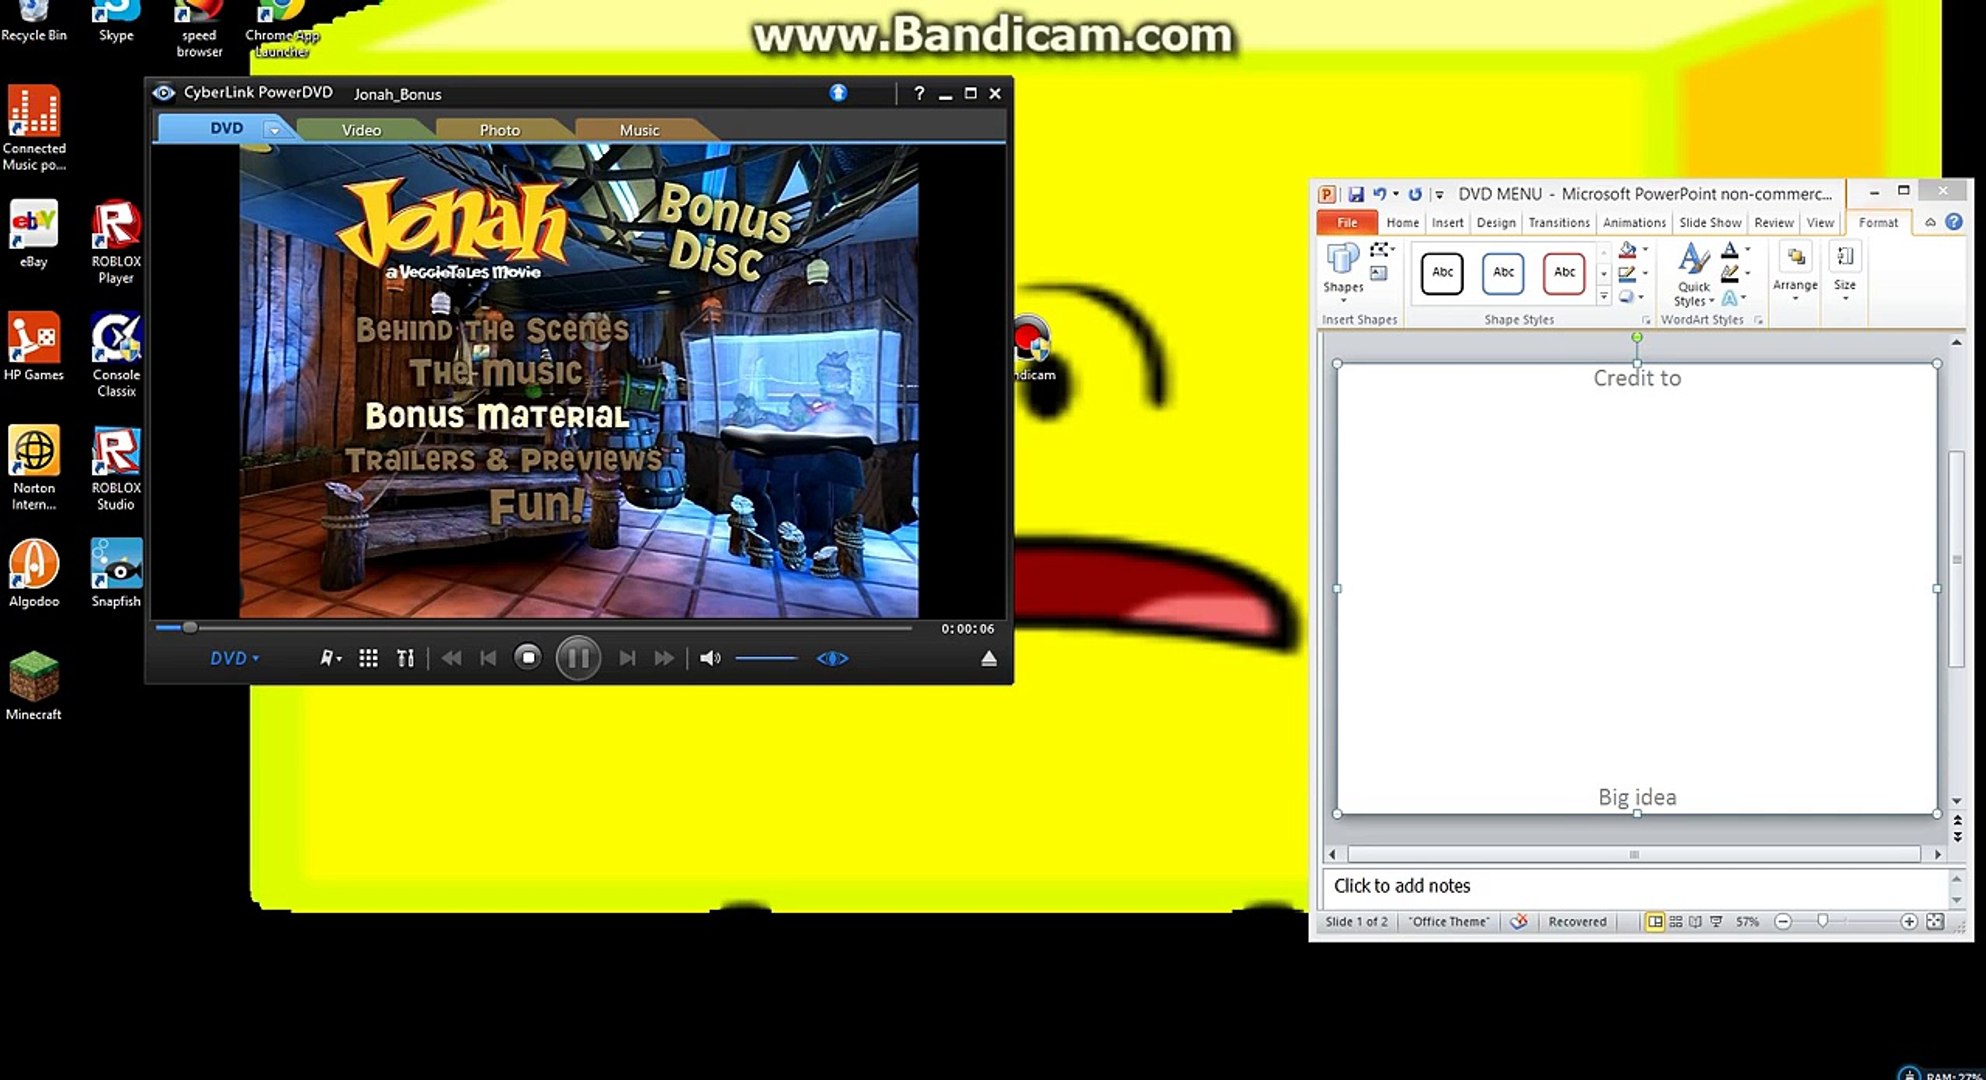Click the zoom slider in PowerPoint status bar
The width and height of the screenshot is (1986, 1080).
[x=1822, y=921]
